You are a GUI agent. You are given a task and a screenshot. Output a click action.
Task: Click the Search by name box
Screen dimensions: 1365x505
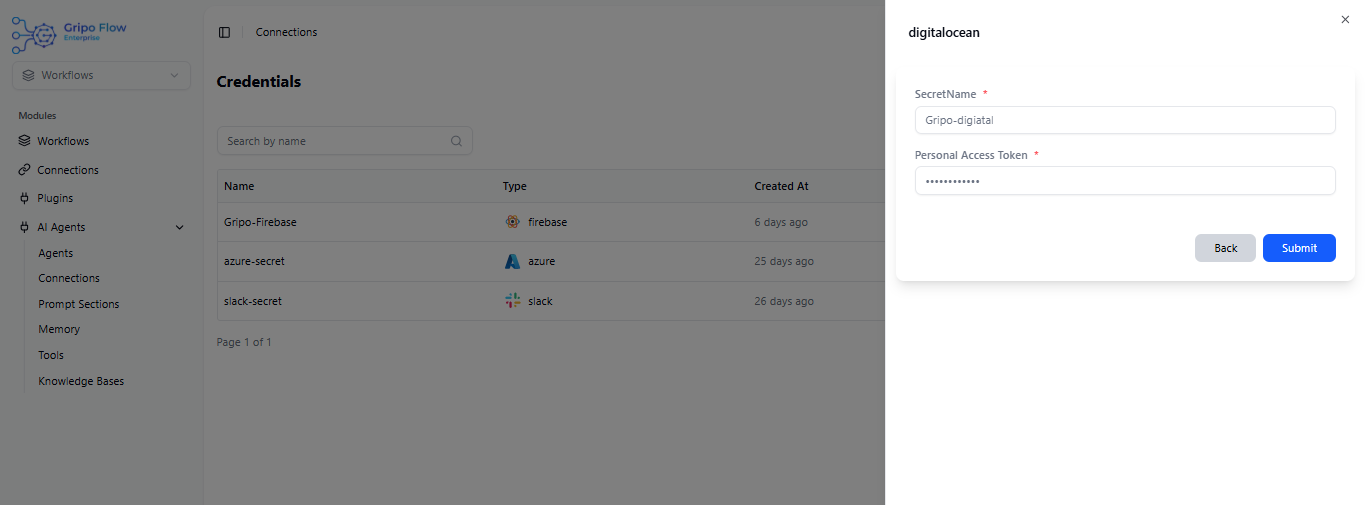tap(335, 141)
